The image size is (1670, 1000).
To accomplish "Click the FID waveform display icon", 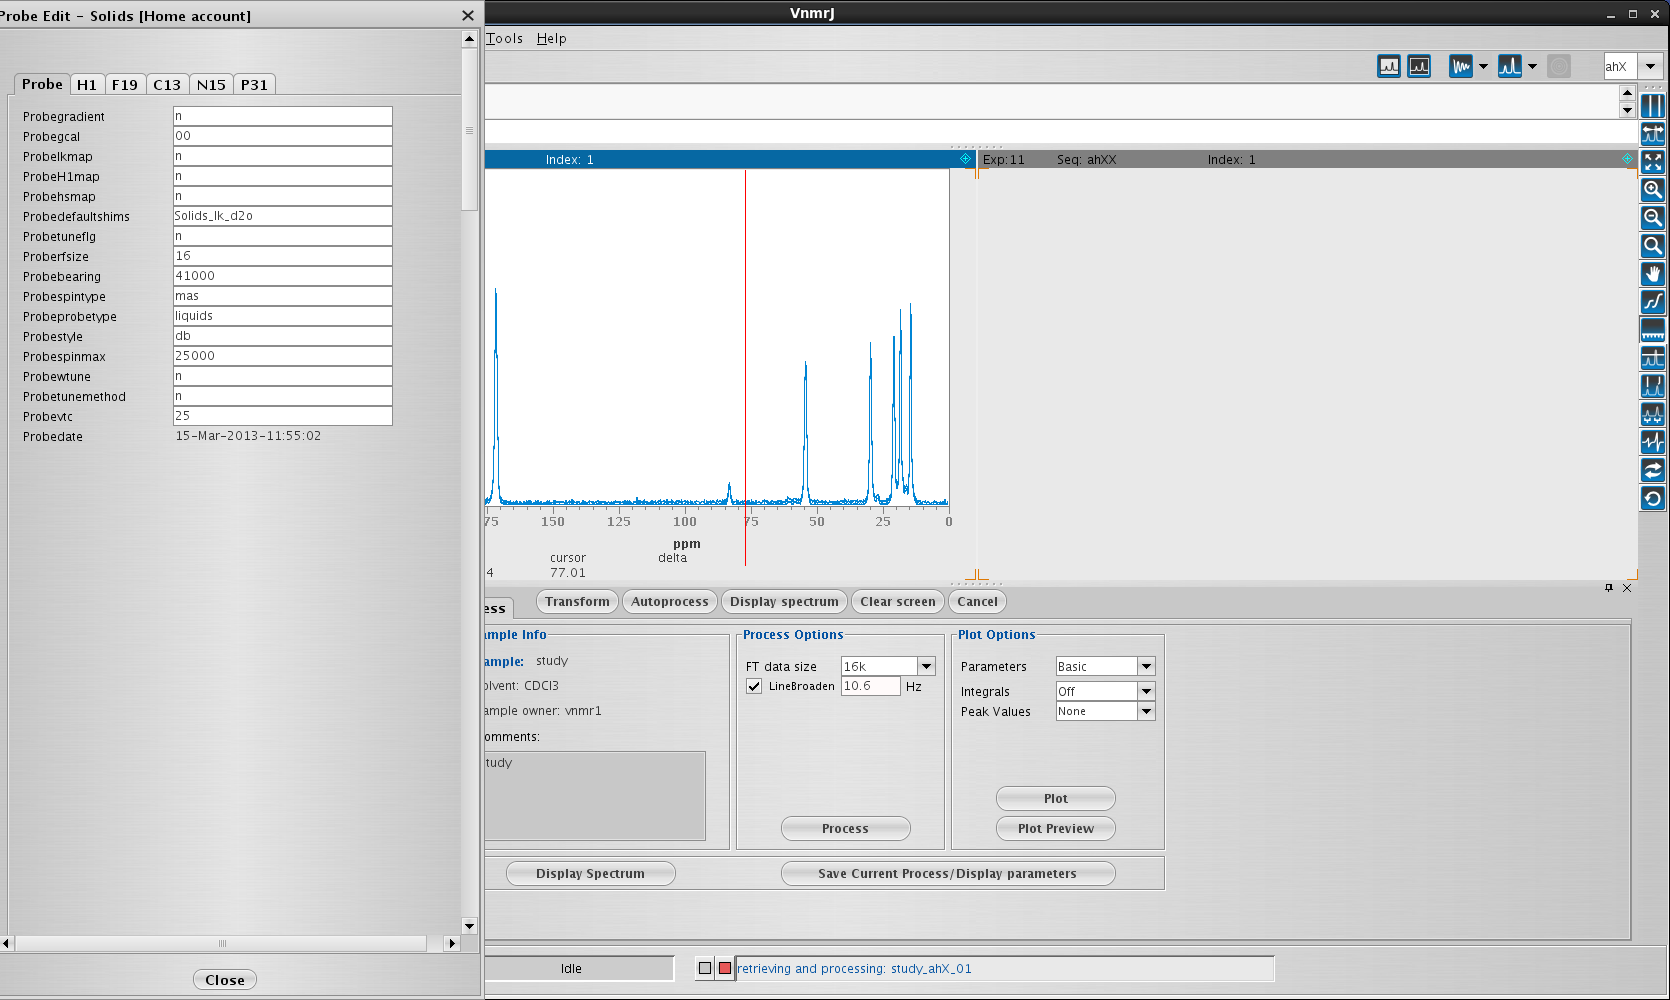I will click(1460, 67).
